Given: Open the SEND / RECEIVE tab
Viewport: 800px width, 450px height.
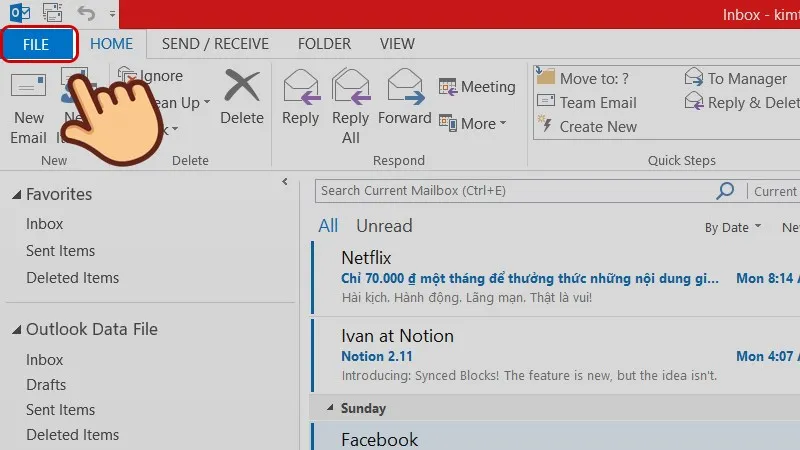Looking at the screenshot, I should point(215,44).
